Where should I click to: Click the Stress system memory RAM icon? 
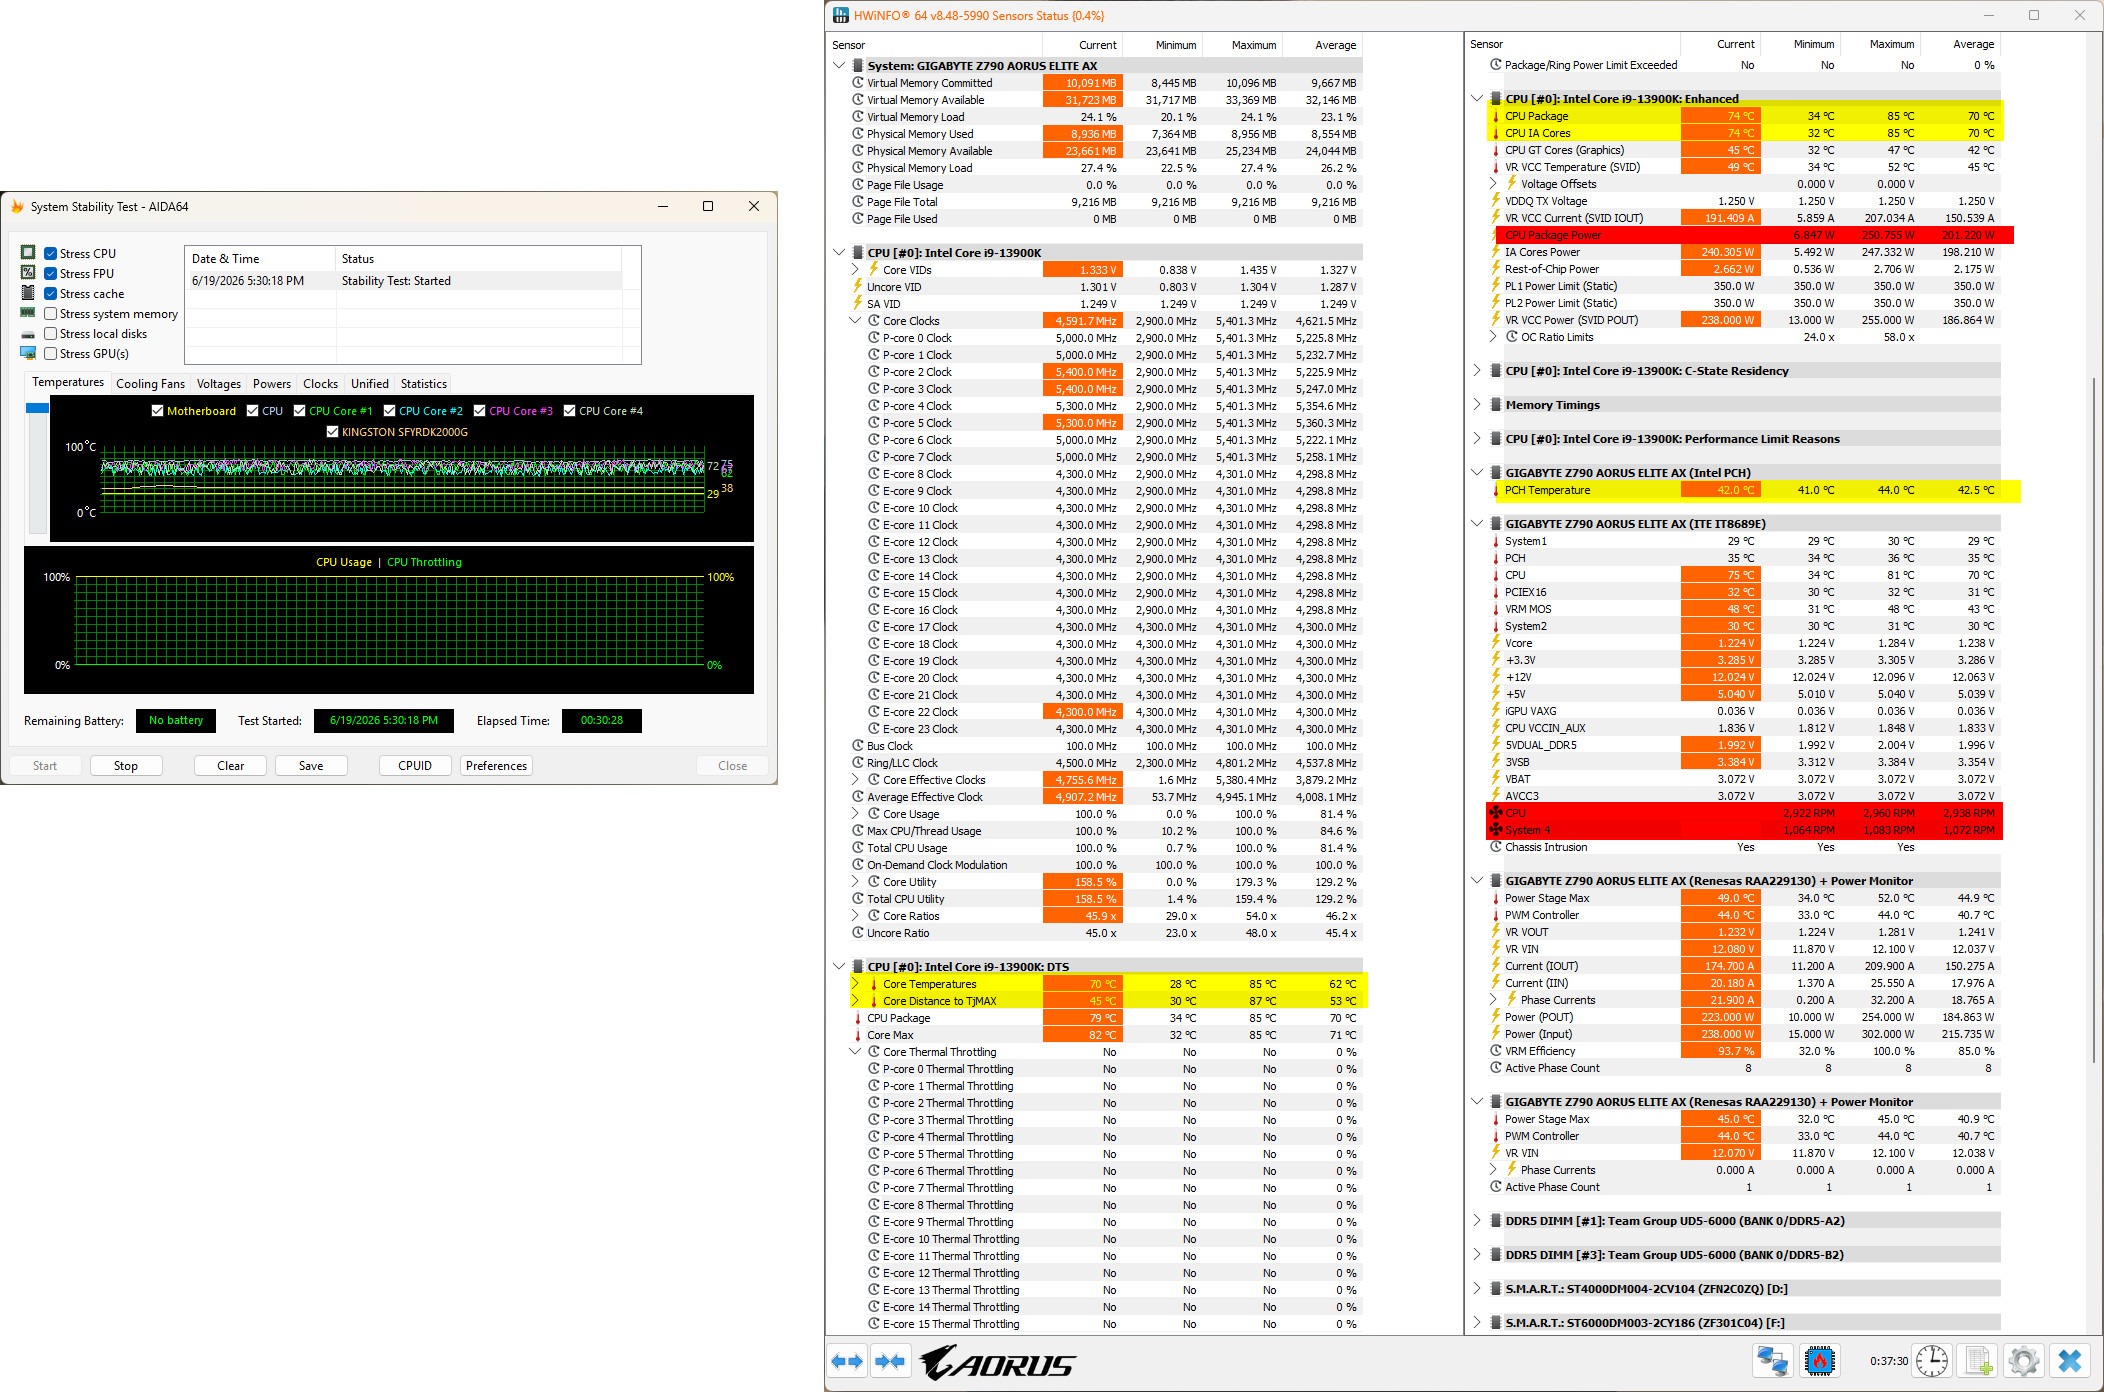pos(28,313)
